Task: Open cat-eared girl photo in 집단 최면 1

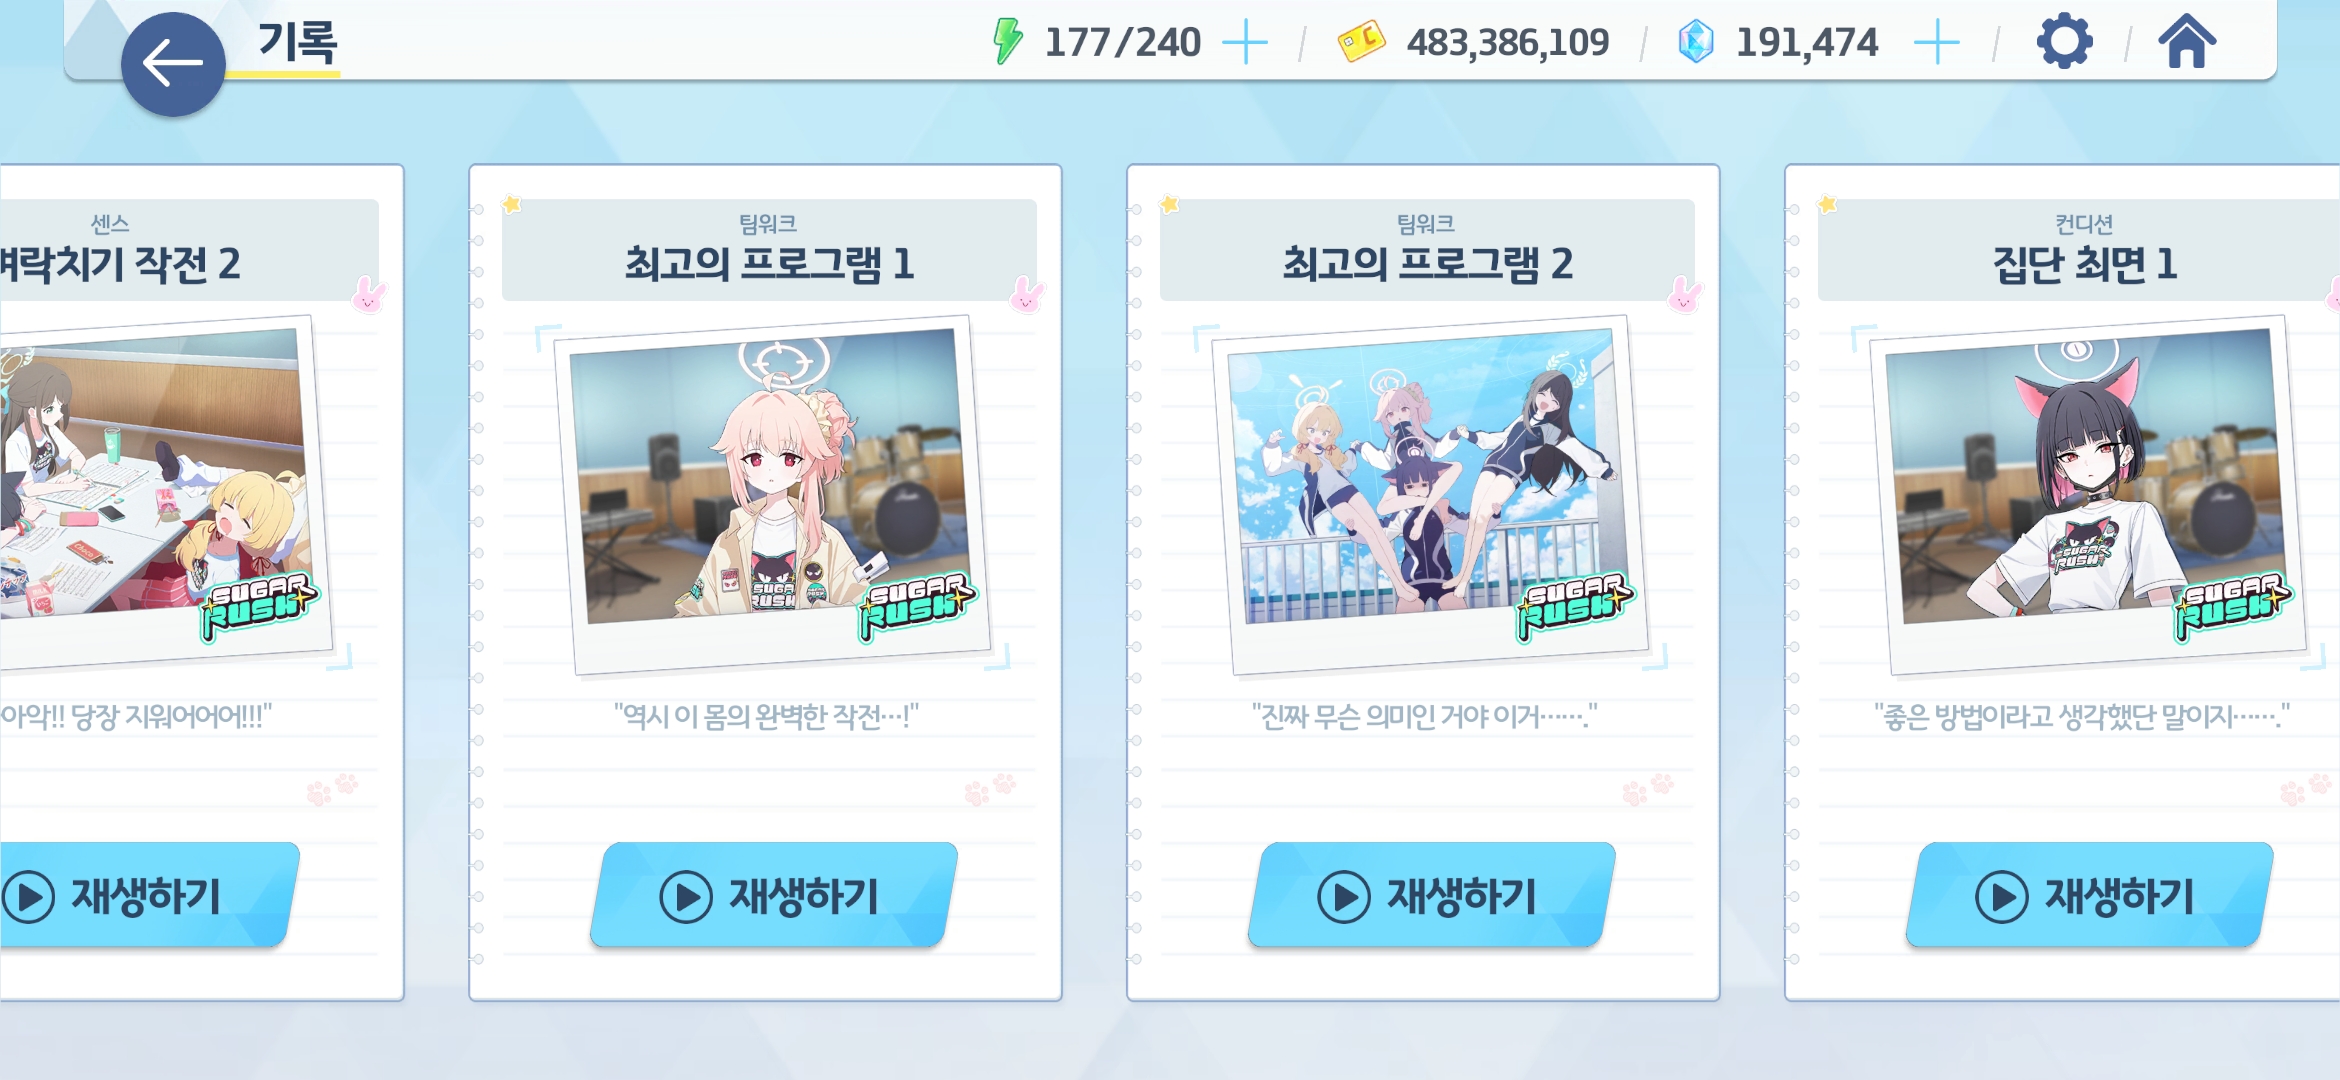Action: point(2088,495)
